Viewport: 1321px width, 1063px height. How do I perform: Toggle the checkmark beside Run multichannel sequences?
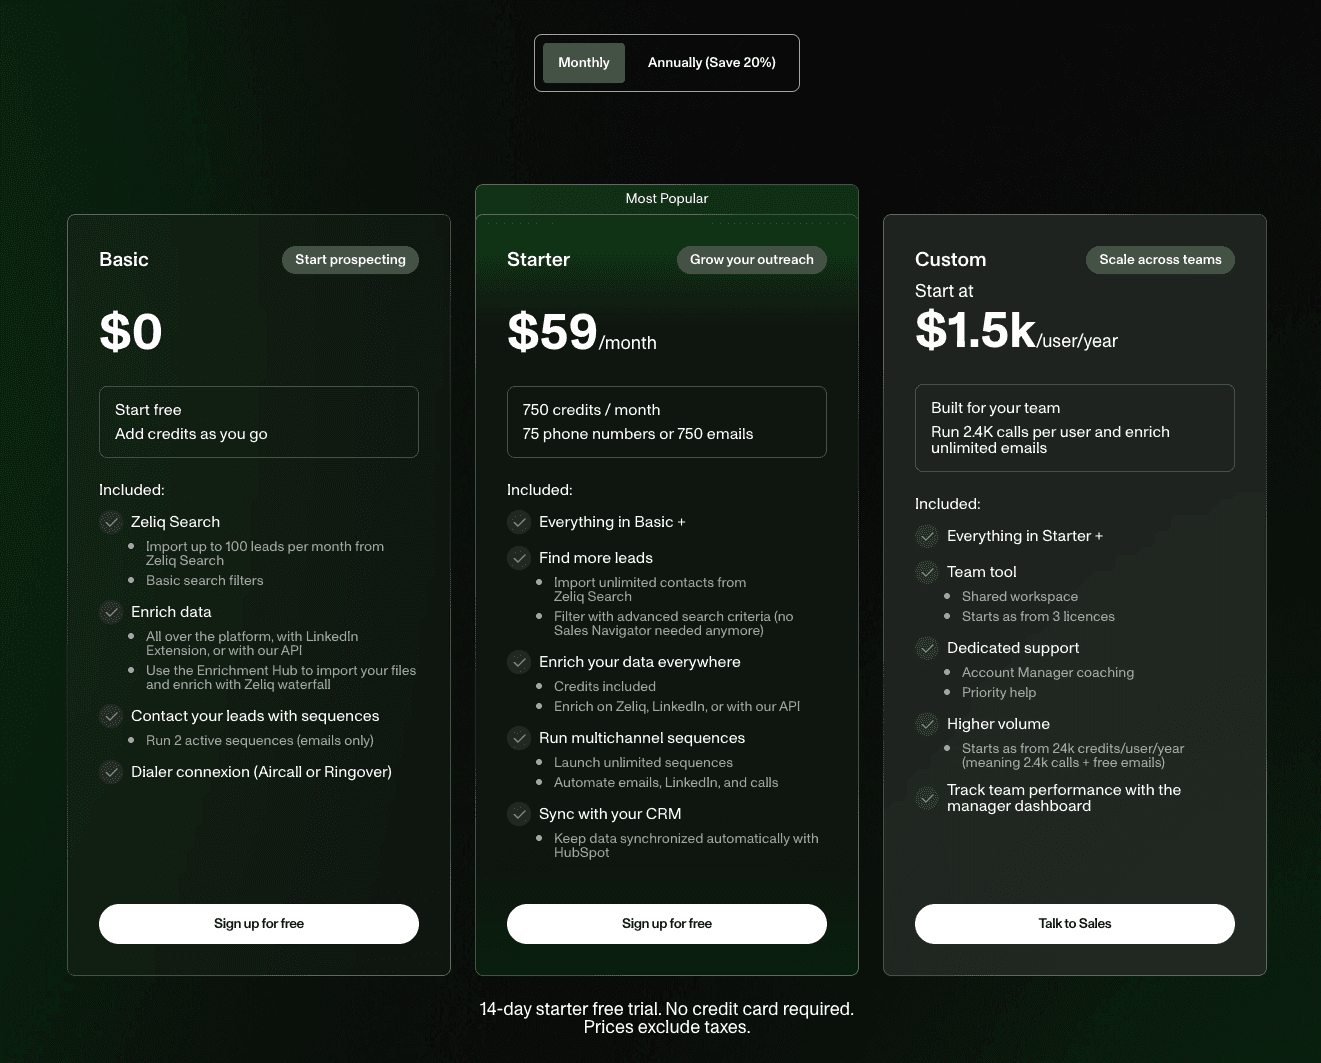pos(519,738)
